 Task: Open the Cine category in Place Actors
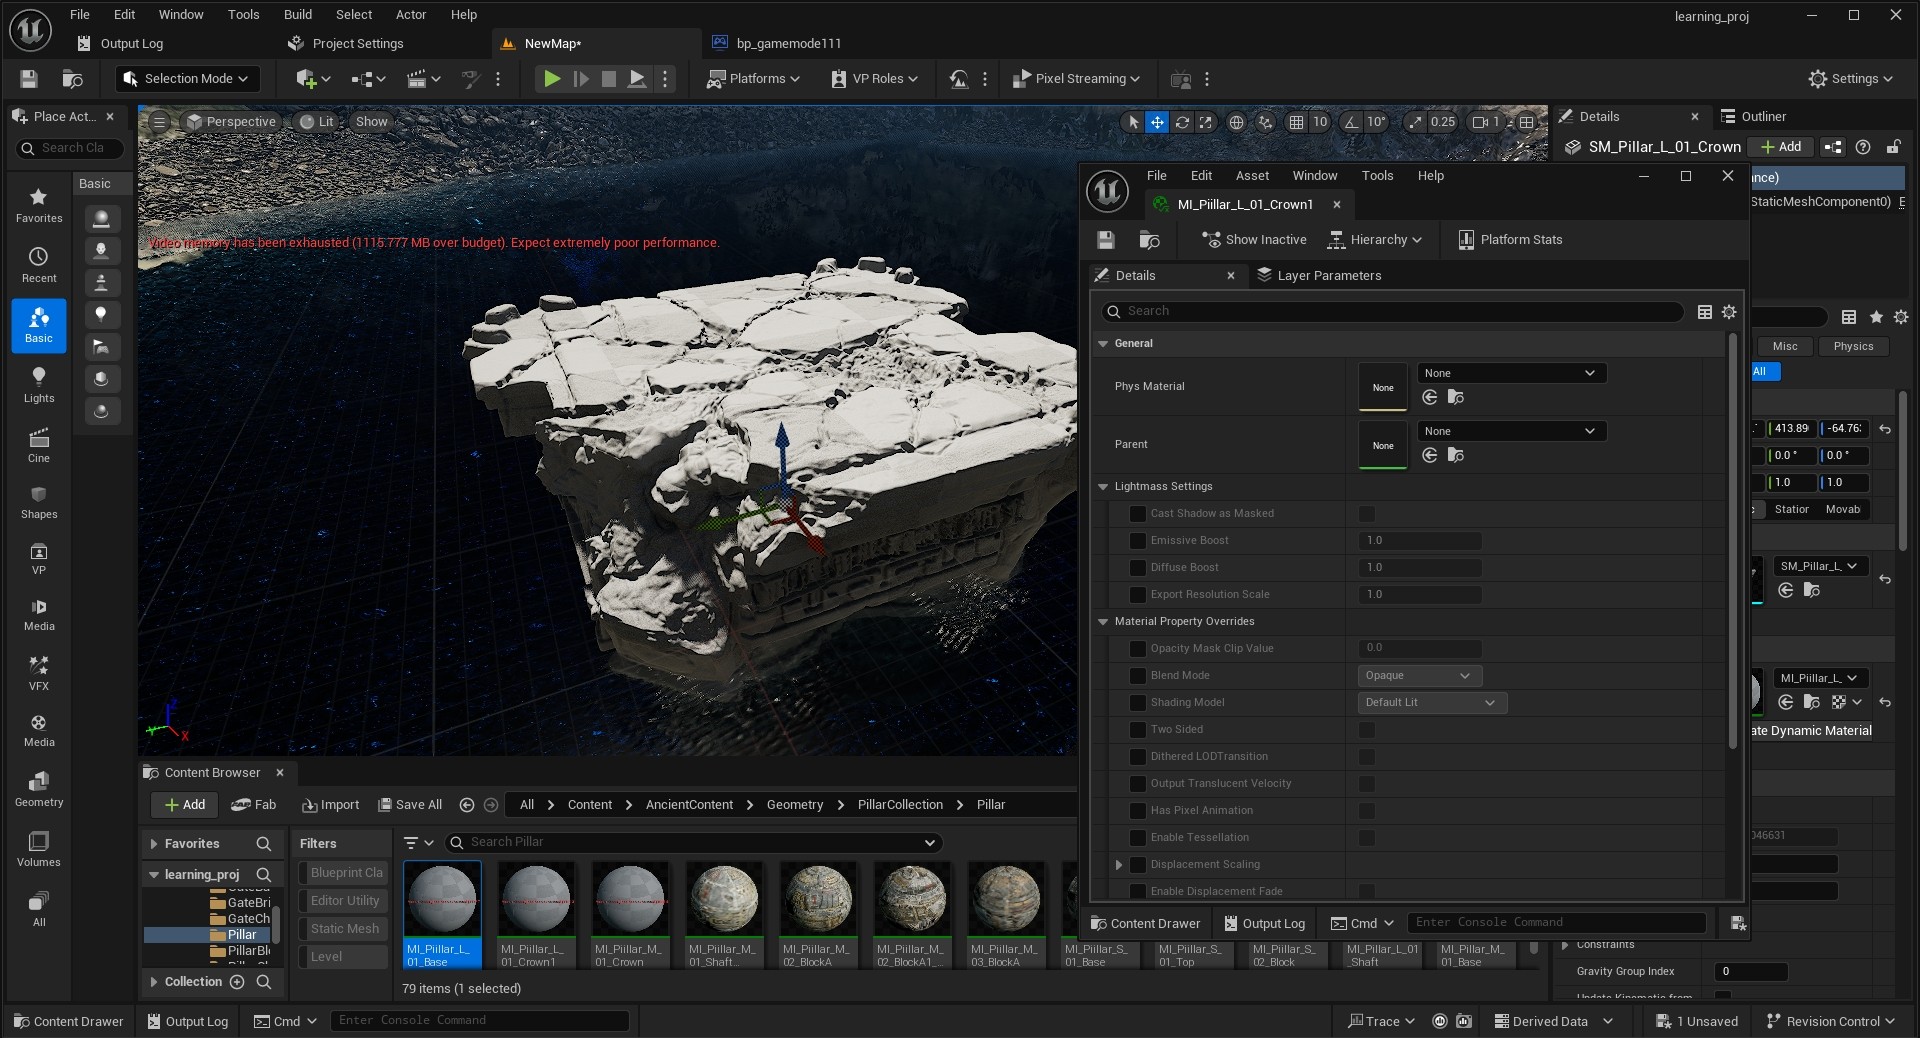[x=39, y=445]
